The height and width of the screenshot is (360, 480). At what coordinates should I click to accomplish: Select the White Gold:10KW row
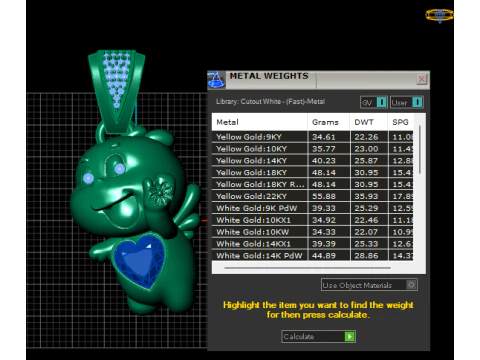point(312,232)
